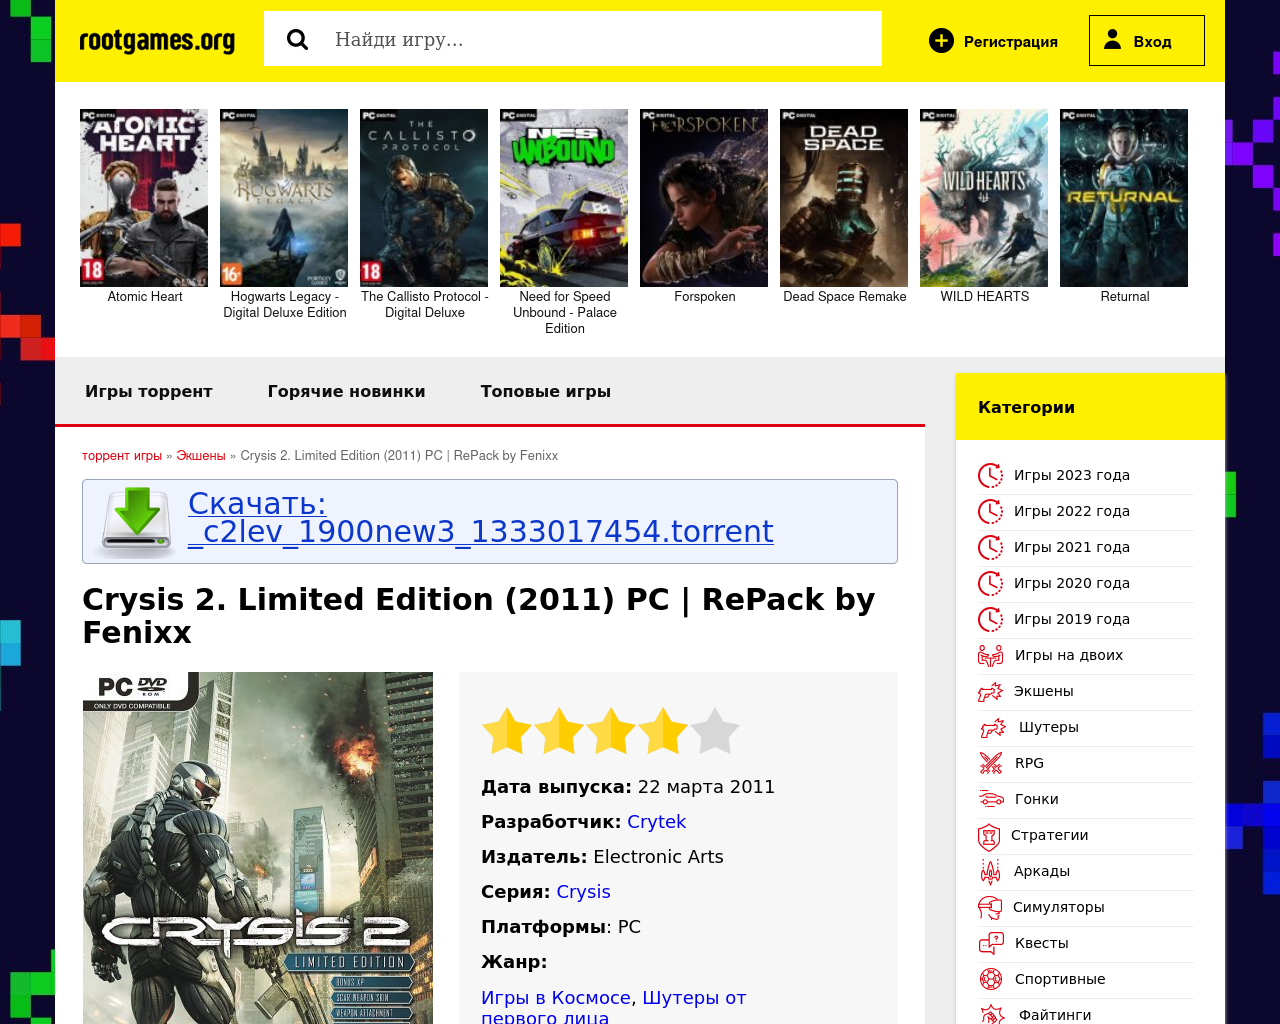
Task: Click the clock icon beside Игры 2019 года
Action: coord(990,619)
